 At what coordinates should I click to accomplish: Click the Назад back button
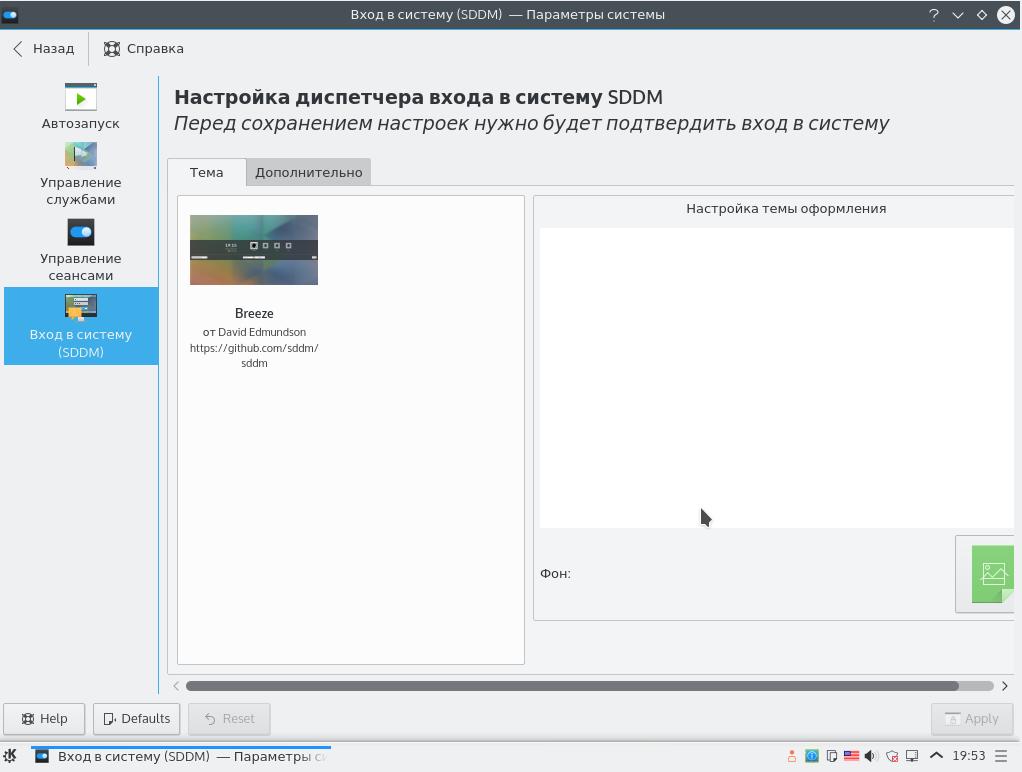click(44, 49)
